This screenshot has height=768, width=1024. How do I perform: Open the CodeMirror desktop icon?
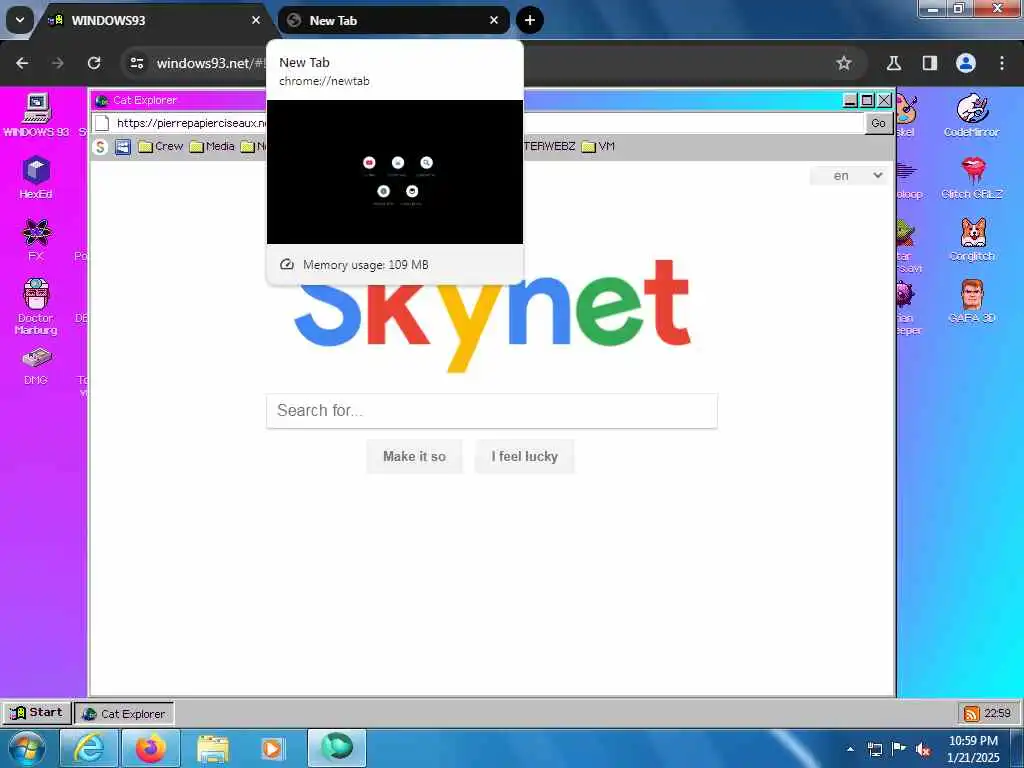pyautogui.click(x=972, y=115)
